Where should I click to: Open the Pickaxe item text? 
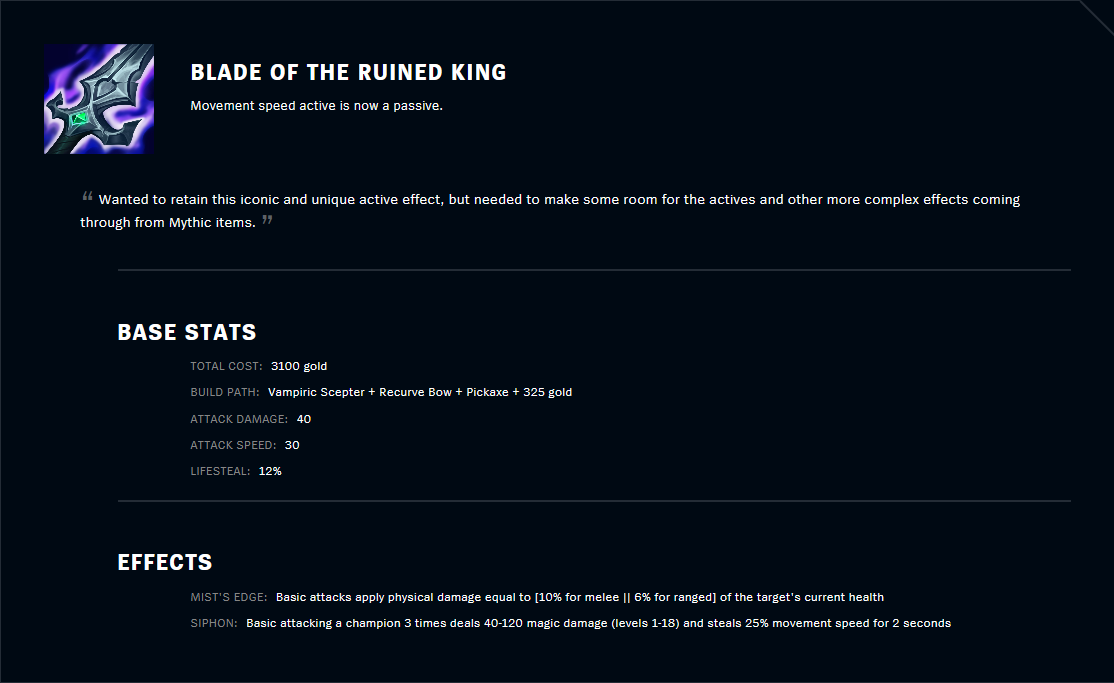pos(487,392)
